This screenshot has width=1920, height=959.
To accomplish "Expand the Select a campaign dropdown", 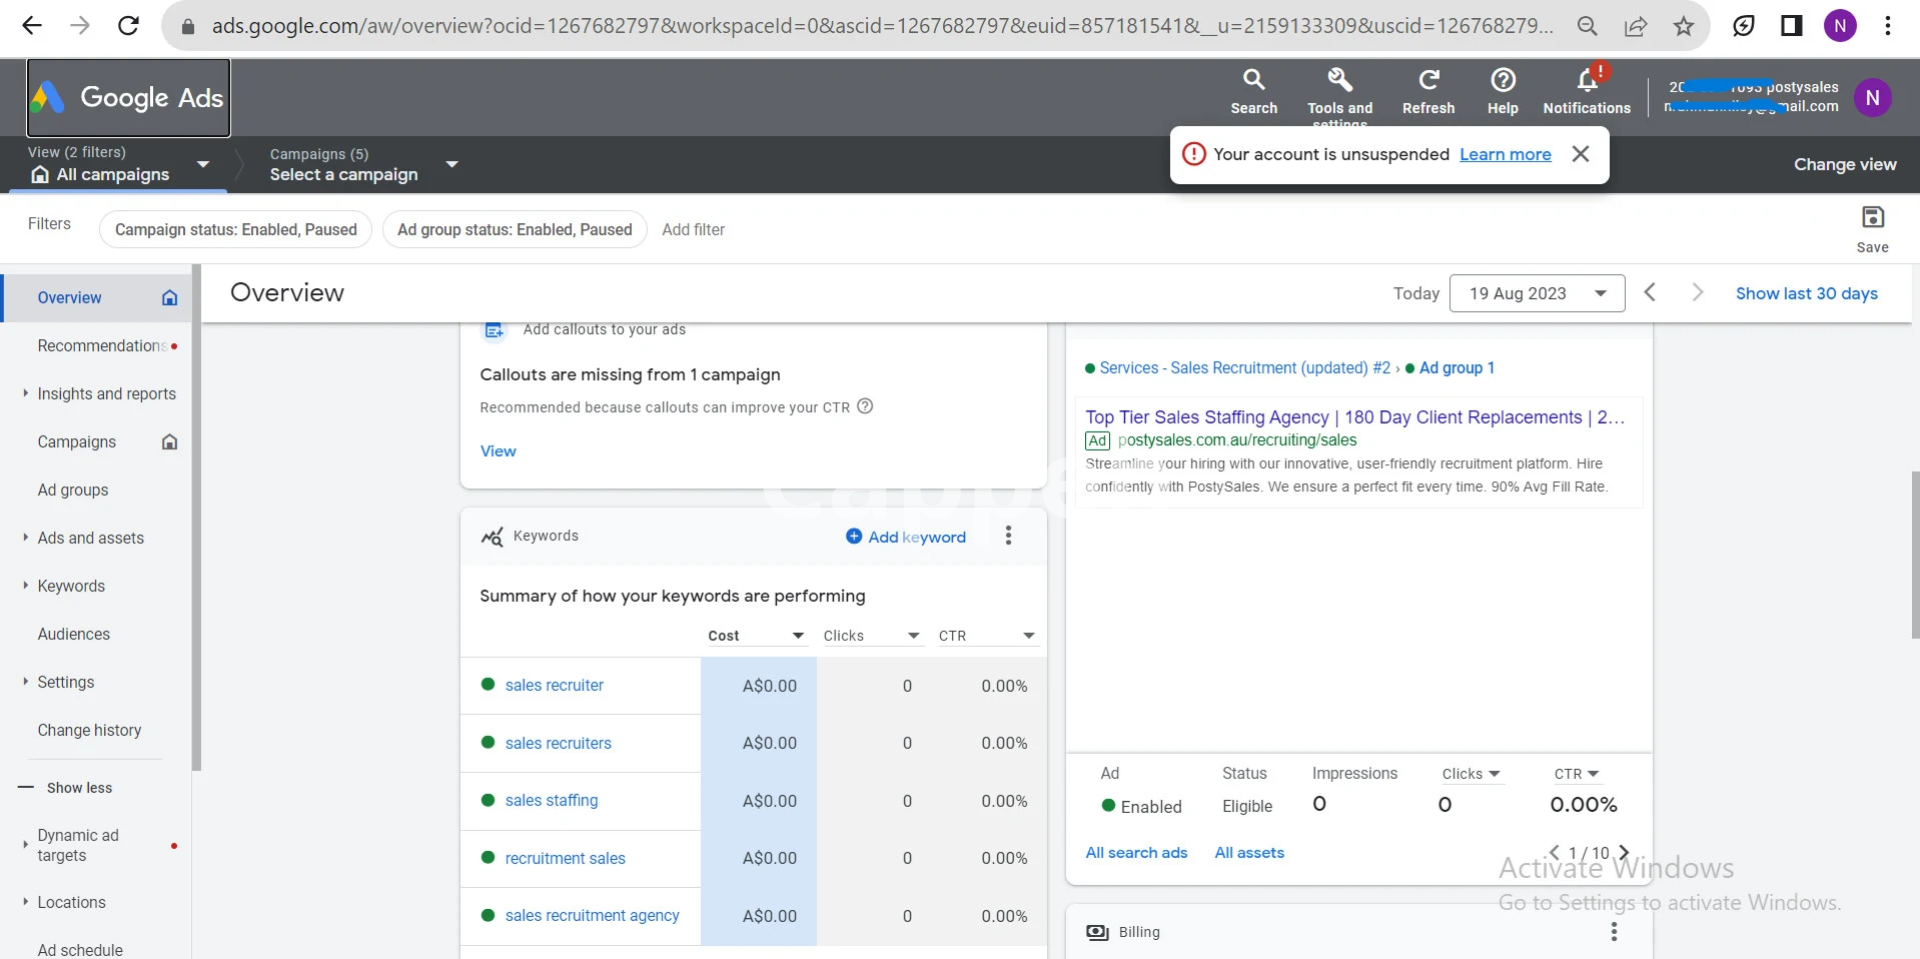I will pos(452,164).
